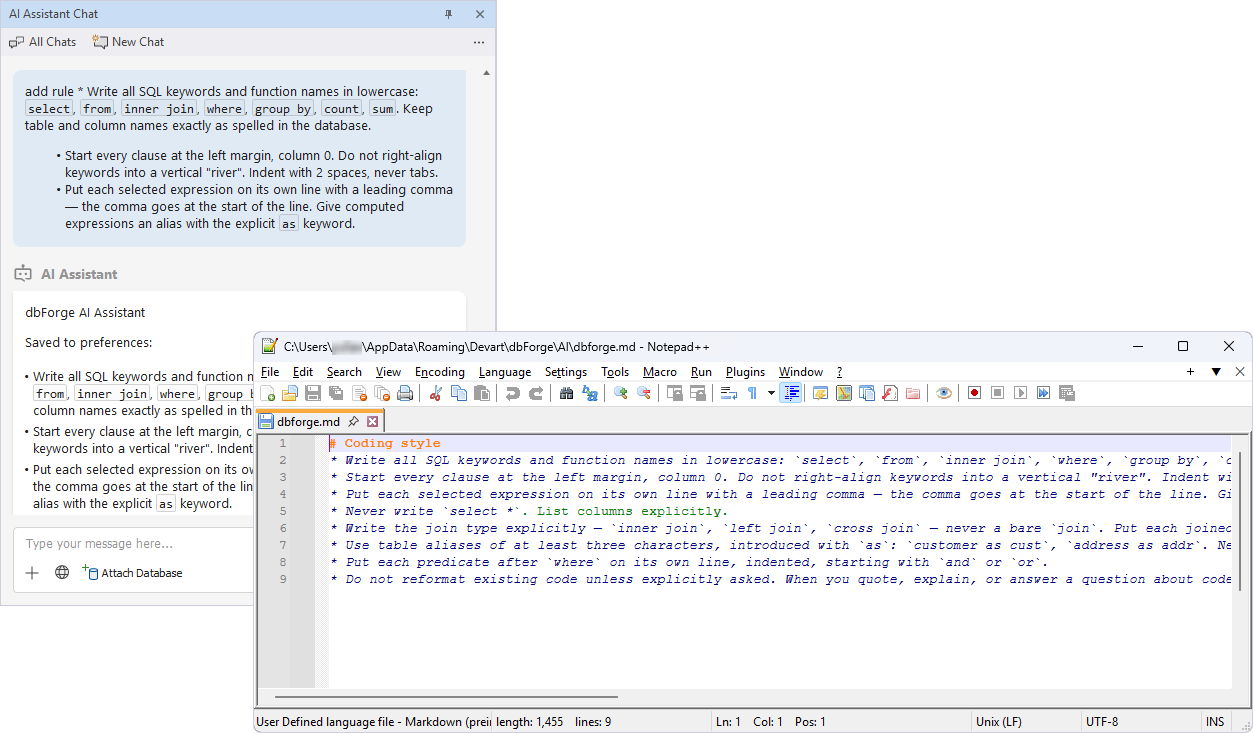
Task: Zoom out of the editor text
Action: pos(644,393)
